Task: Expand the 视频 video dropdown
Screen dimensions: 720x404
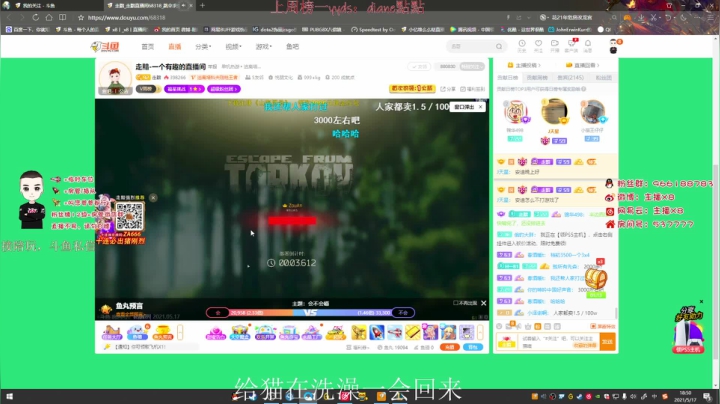Action: click(233, 46)
